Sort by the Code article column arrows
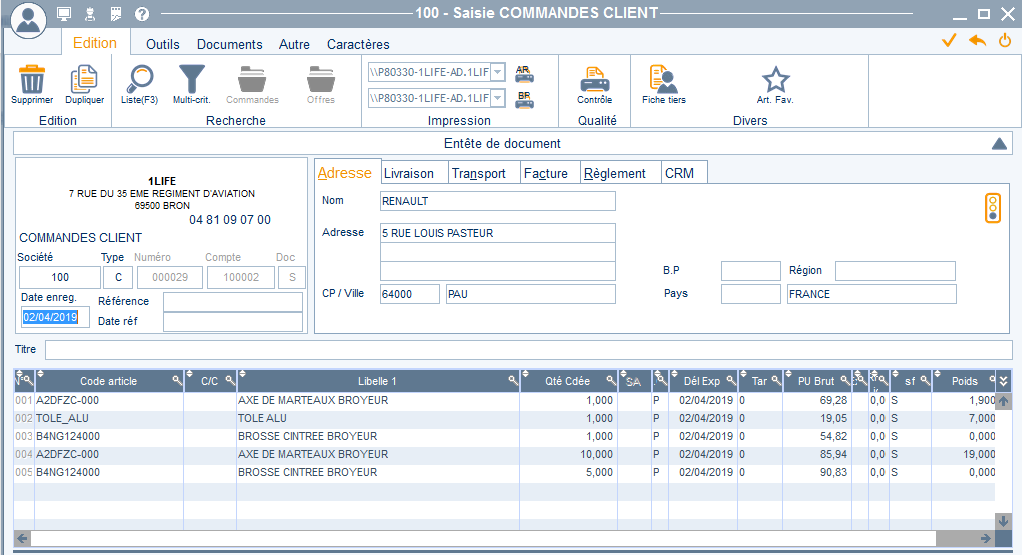The image size is (1022, 555). point(40,374)
